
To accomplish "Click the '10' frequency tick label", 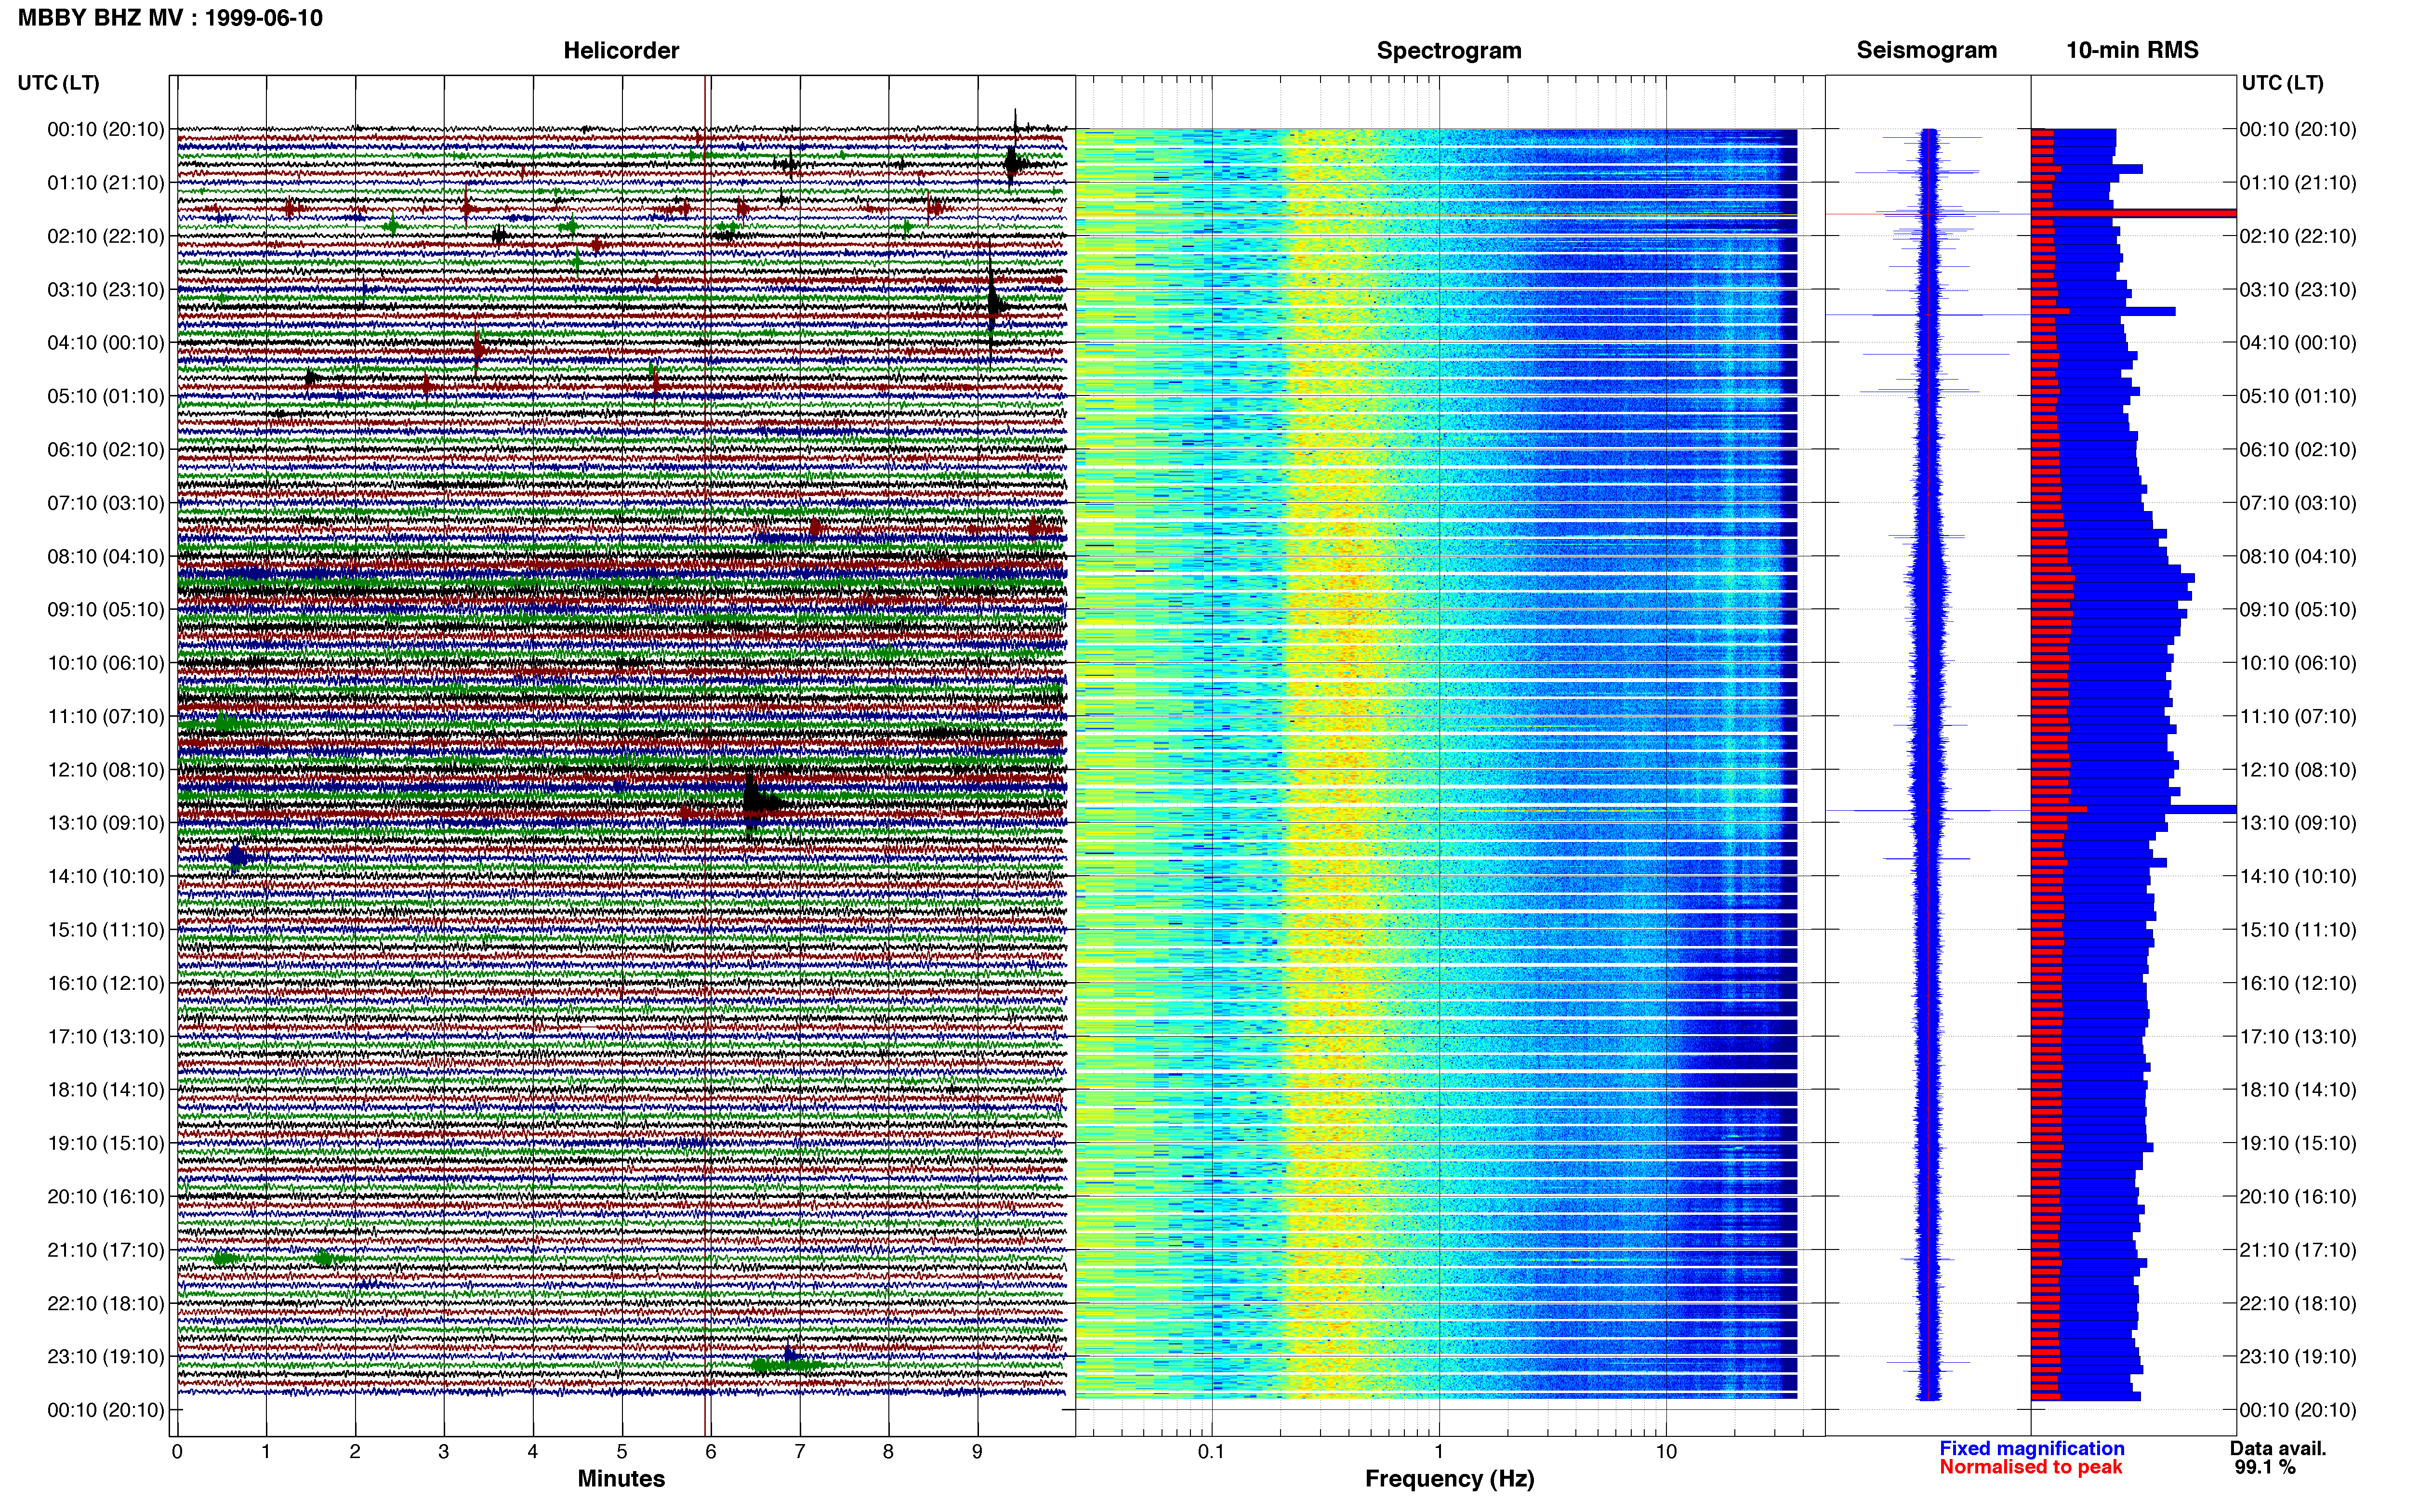I will coord(1666,1452).
